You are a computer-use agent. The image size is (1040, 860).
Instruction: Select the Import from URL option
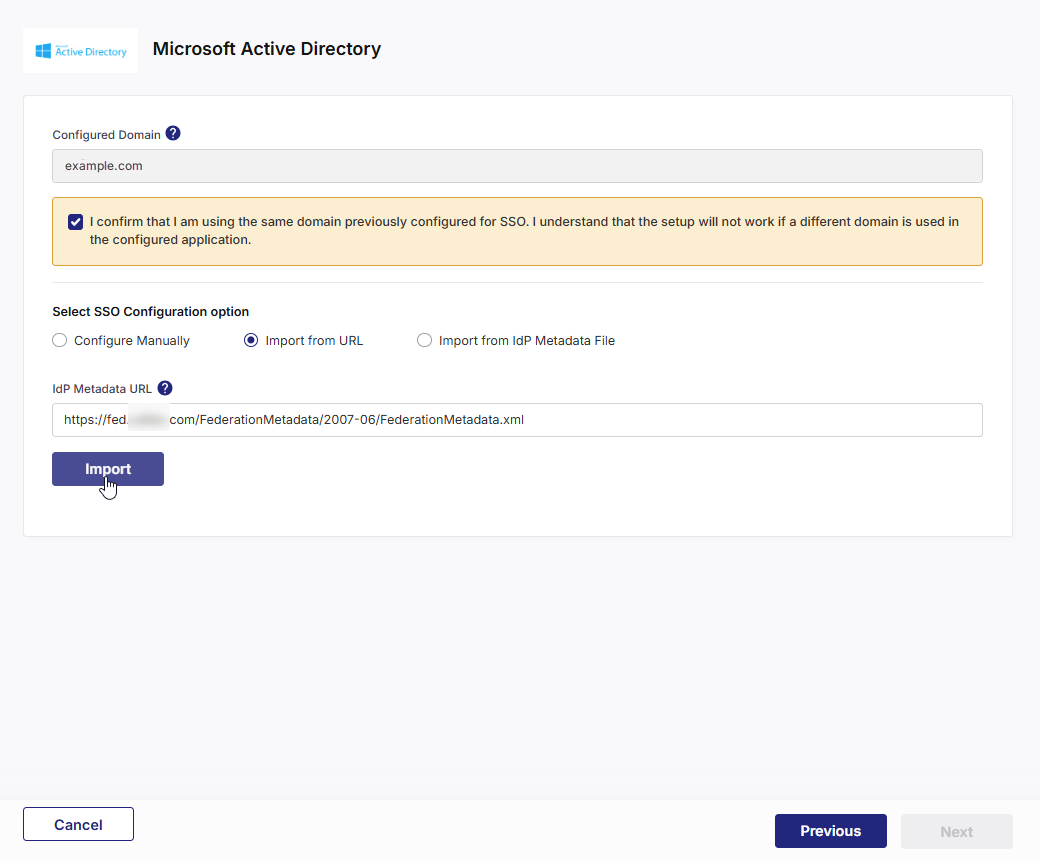[x=250, y=340]
